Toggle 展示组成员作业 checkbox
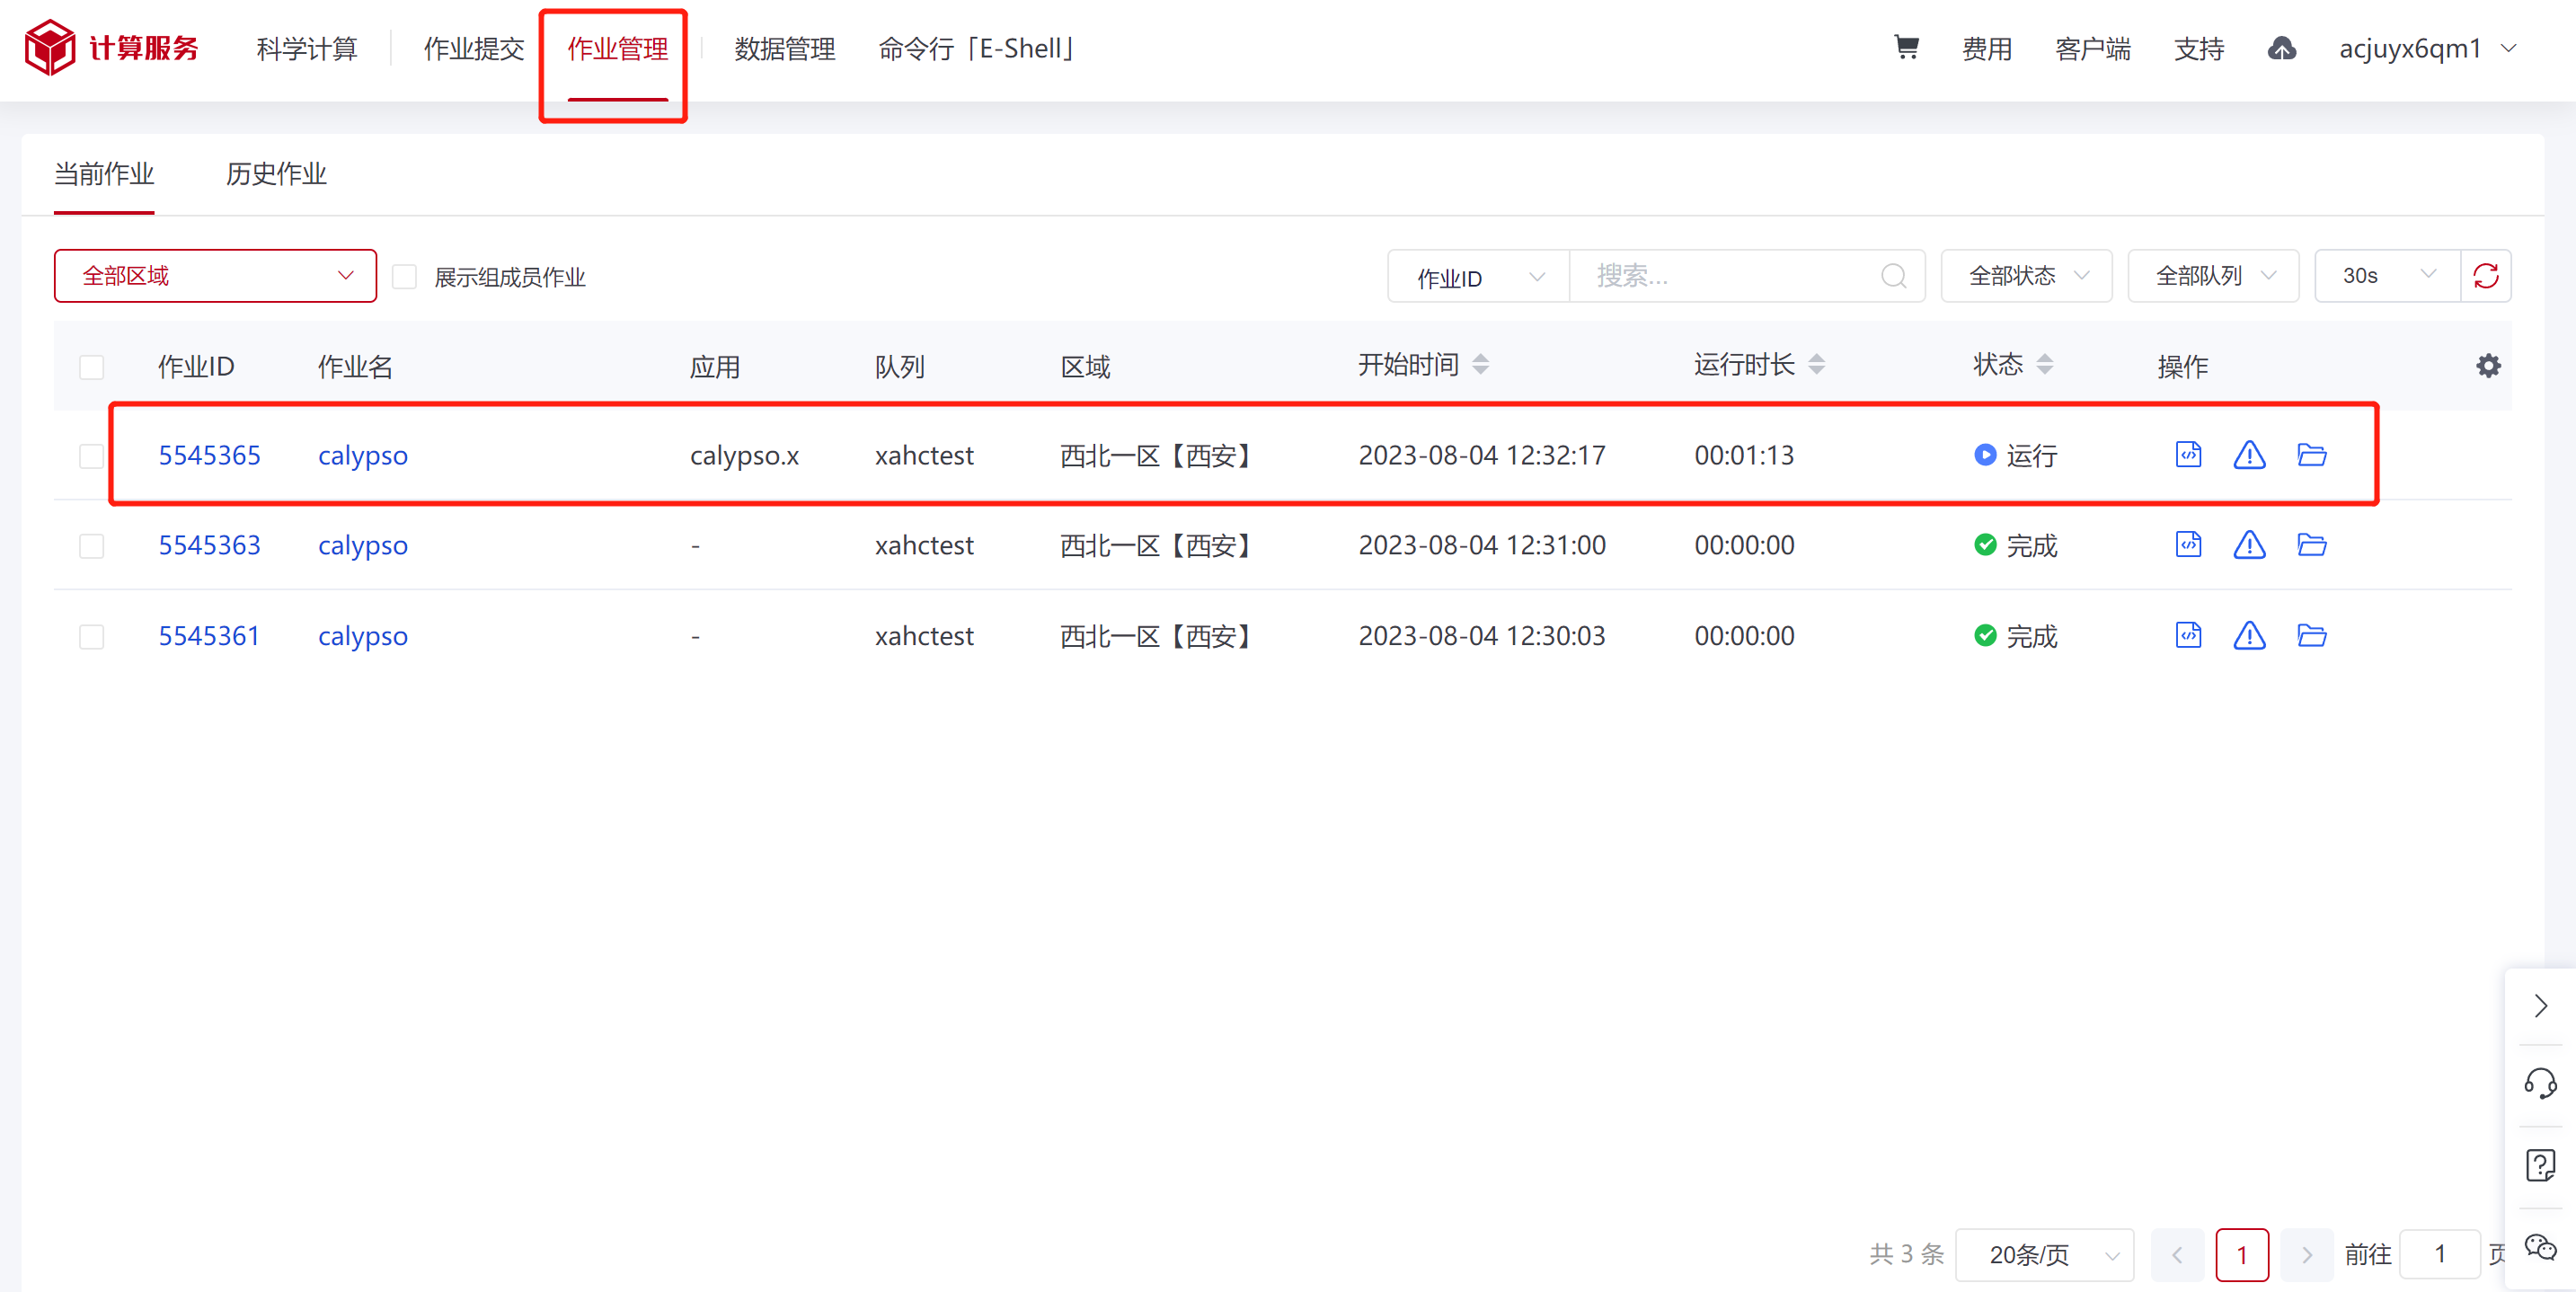2576x1292 pixels. point(404,277)
